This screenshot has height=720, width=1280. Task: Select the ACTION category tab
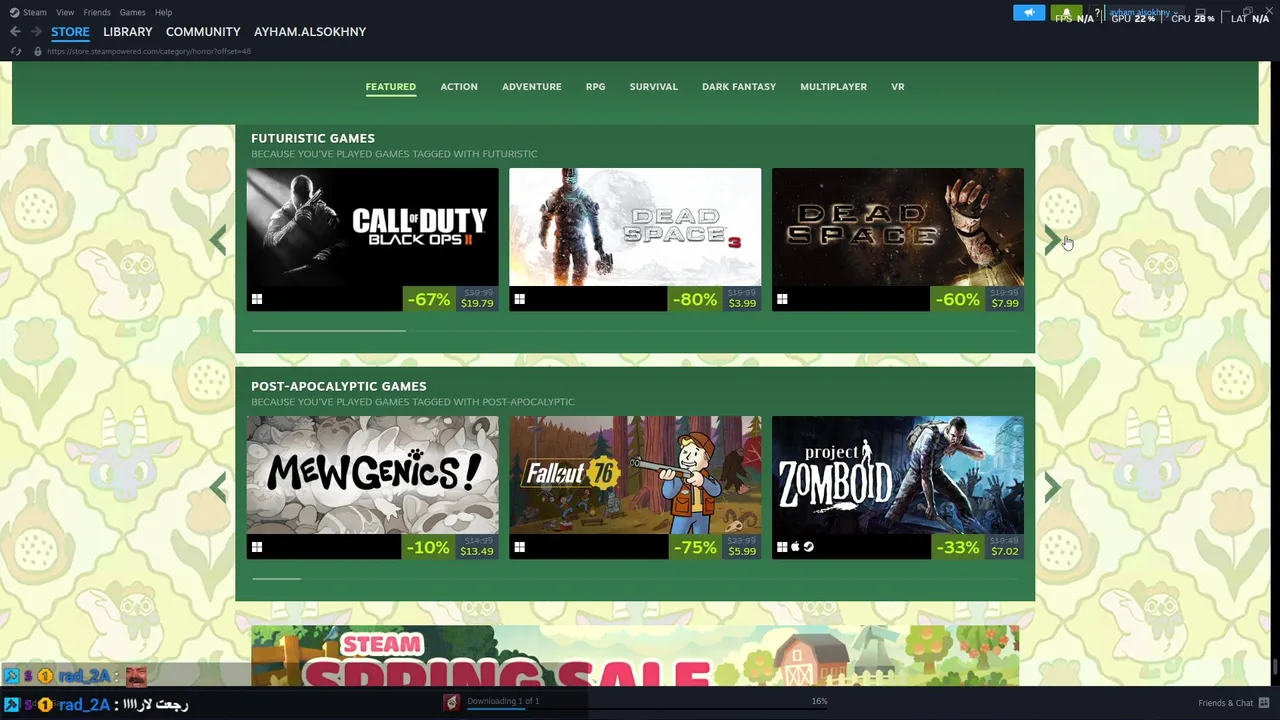[459, 87]
